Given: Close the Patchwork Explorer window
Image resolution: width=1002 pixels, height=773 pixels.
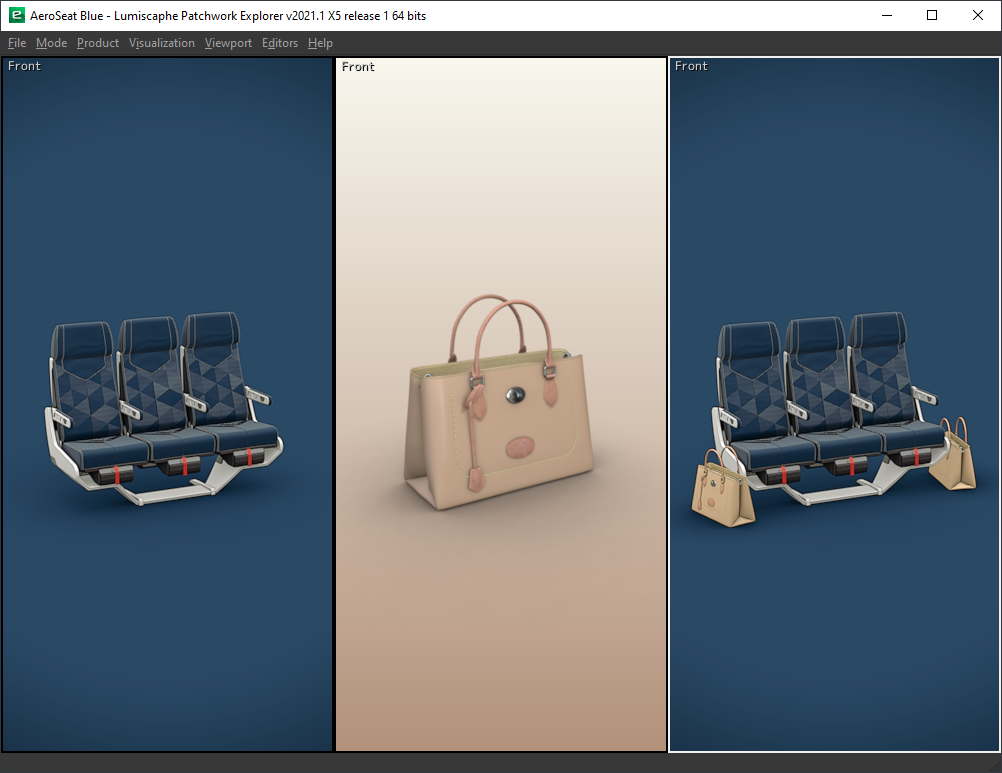Looking at the screenshot, I should [978, 15].
